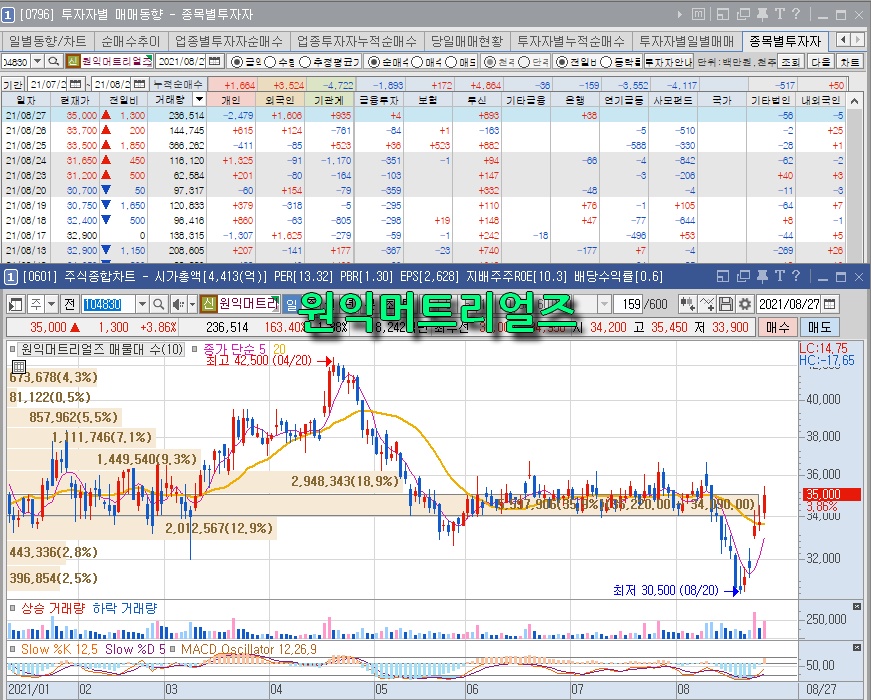Save chart layout with floppy disk icon
Screen dimensions: 871x700
coord(725,304)
